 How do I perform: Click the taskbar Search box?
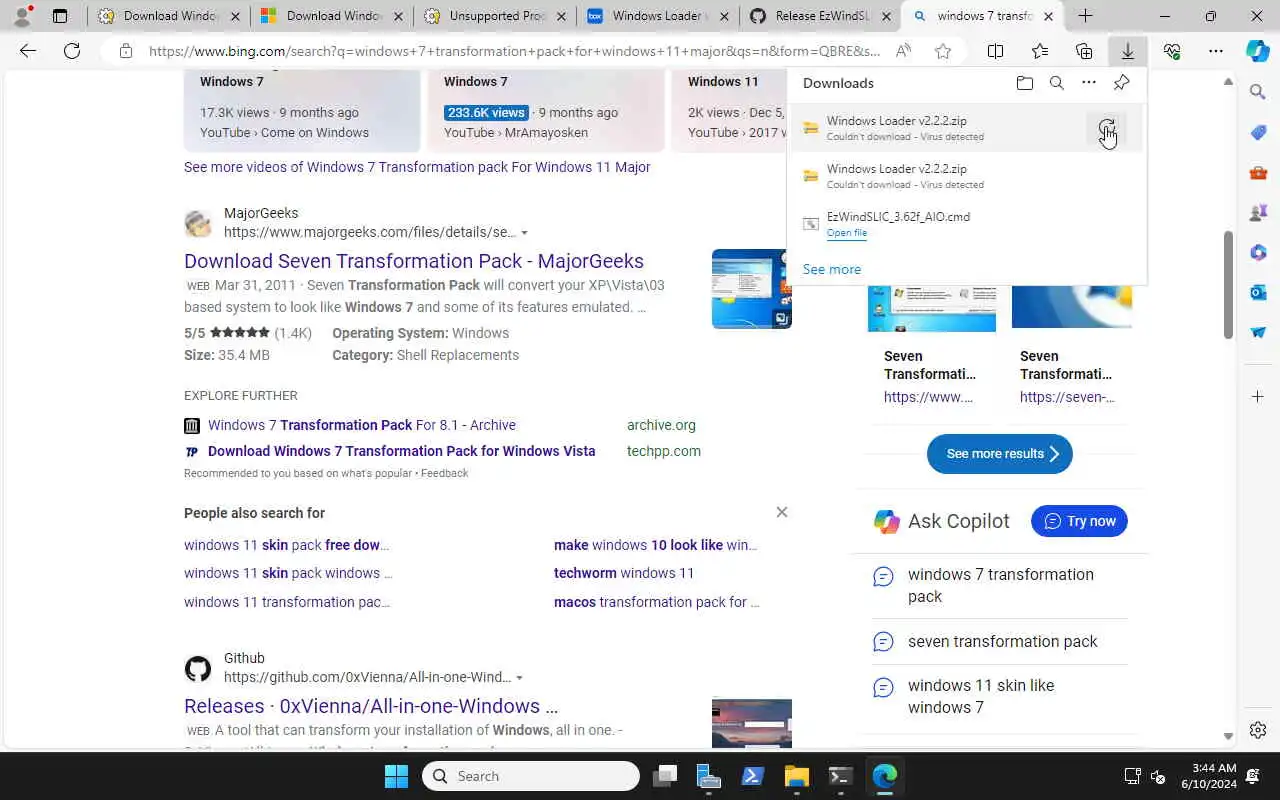531,776
